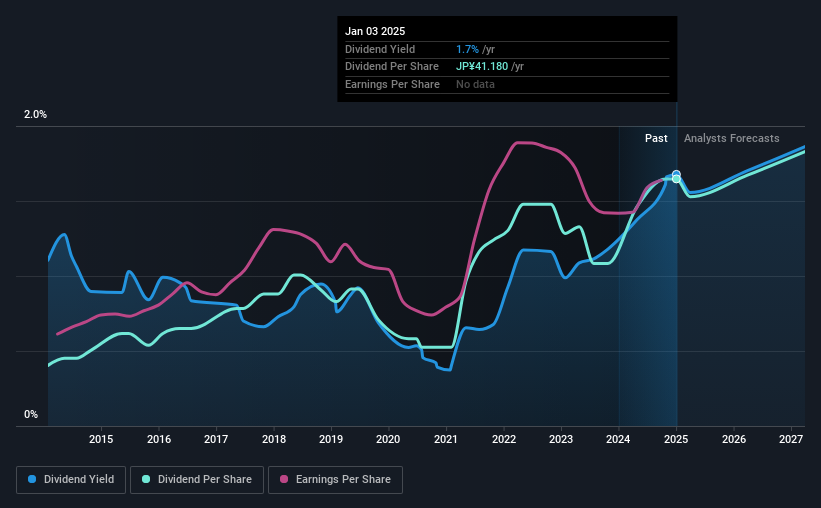The height and width of the screenshot is (508, 821).
Task: Click the 2021 x-axis label
Action: pyautogui.click(x=446, y=439)
